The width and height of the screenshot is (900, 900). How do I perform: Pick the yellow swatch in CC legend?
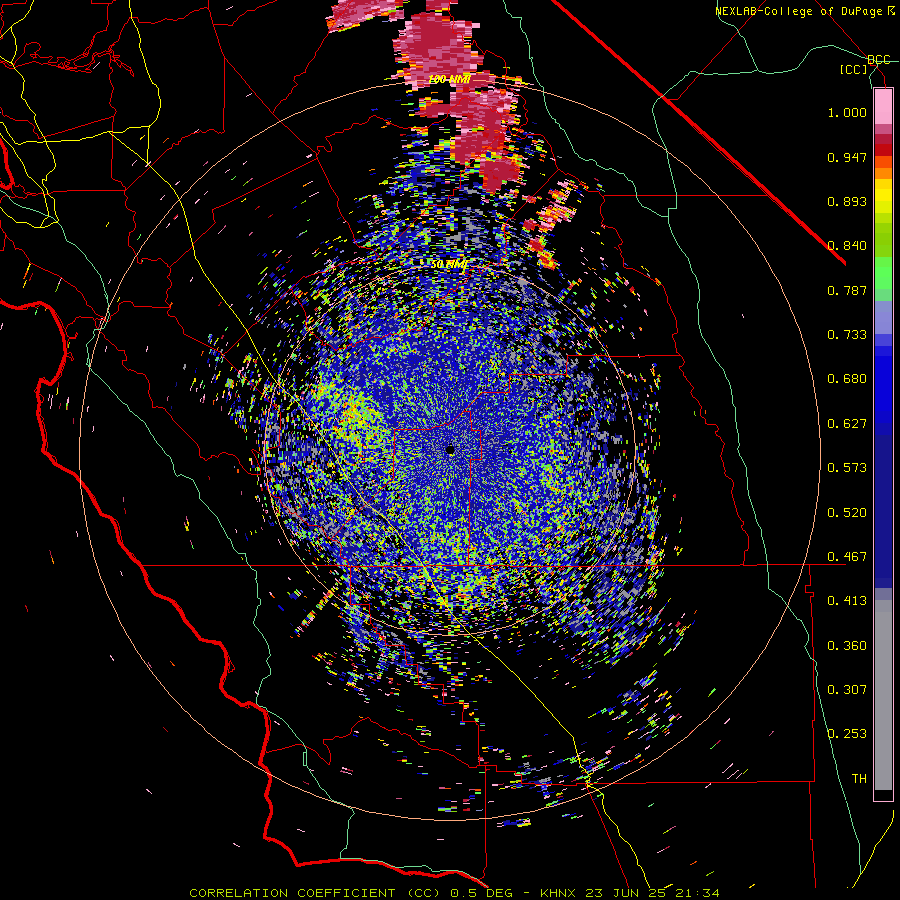point(883,197)
